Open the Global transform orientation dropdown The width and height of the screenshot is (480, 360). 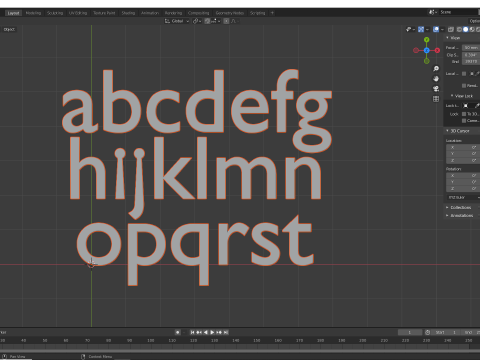click(177, 21)
